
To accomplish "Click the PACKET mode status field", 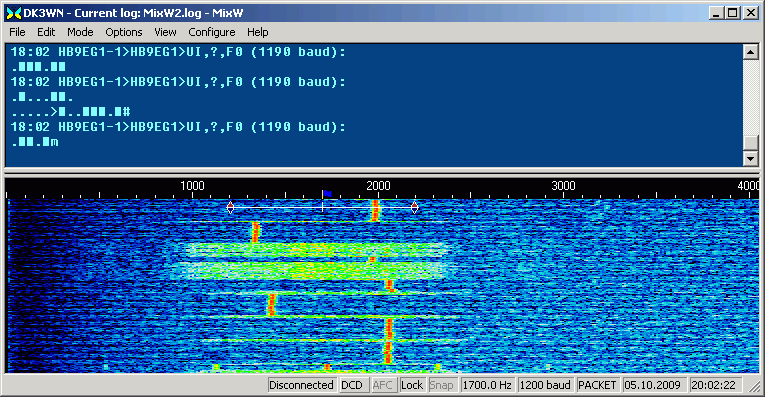I will point(597,385).
